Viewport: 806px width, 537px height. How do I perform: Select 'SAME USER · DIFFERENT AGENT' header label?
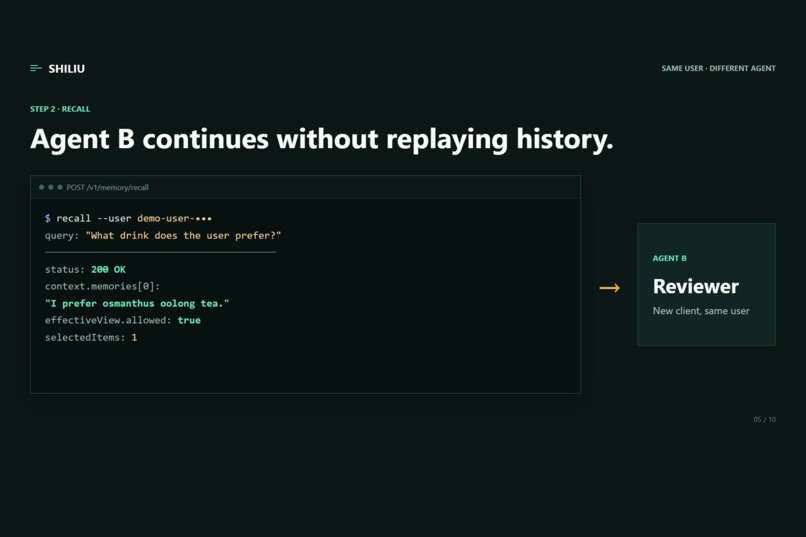pos(718,68)
